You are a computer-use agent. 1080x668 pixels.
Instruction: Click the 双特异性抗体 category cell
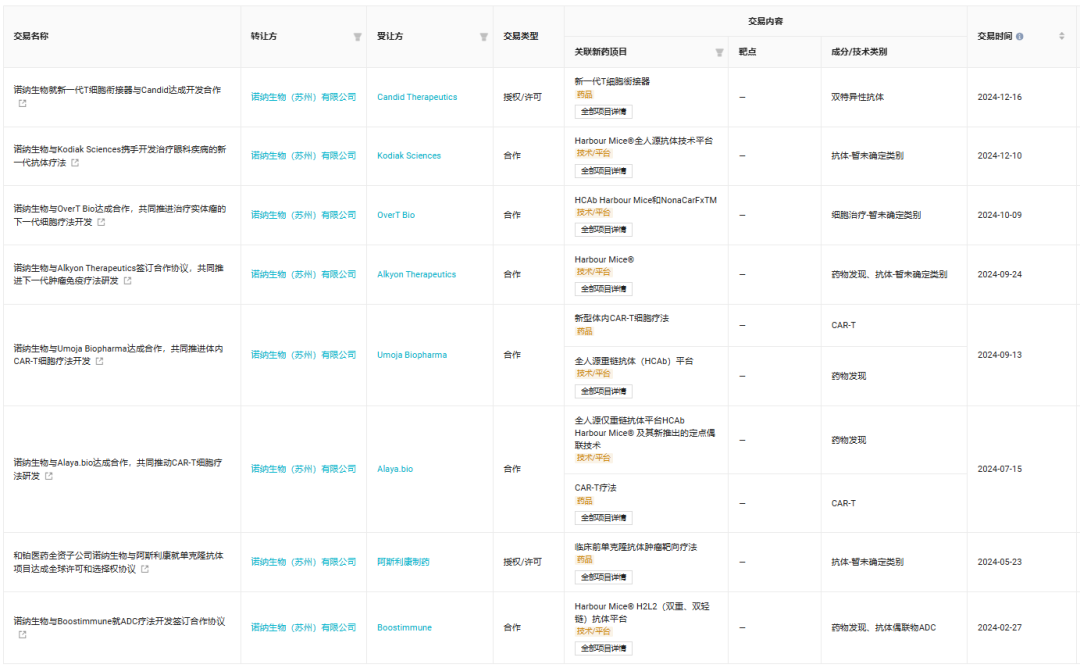858,97
